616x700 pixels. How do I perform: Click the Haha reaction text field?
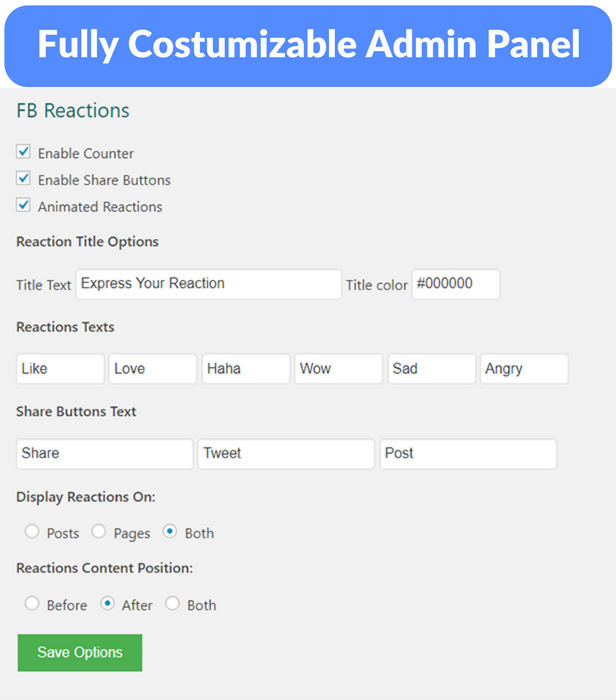pyautogui.click(x=245, y=369)
